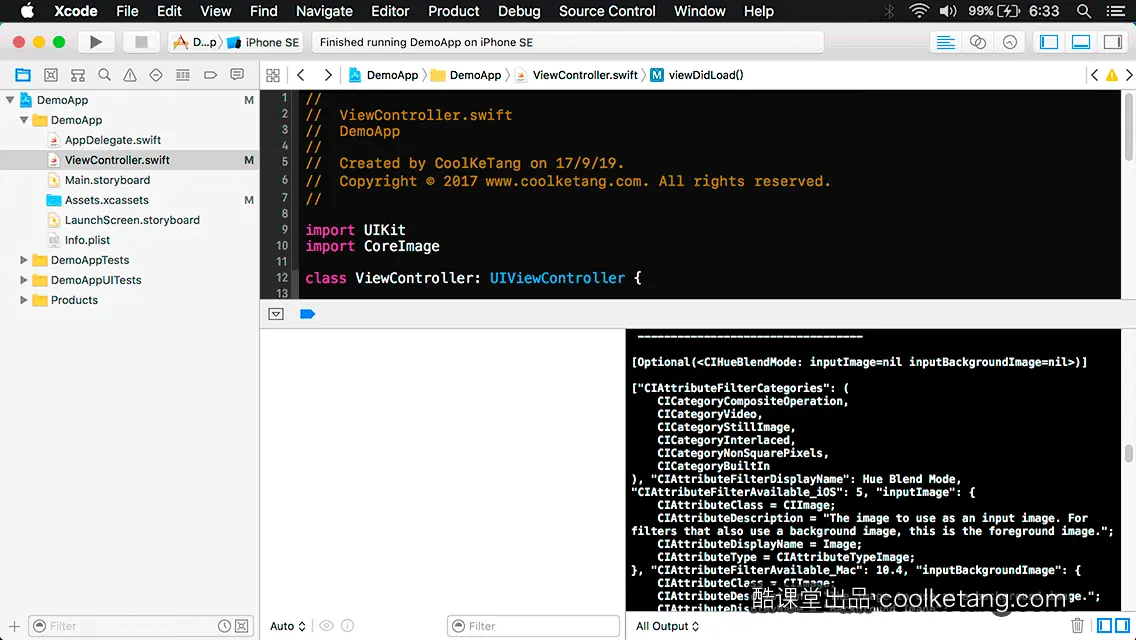The width and height of the screenshot is (1136, 640).
Task: Hide the debug area with console toggle
Action: (276, 314)
